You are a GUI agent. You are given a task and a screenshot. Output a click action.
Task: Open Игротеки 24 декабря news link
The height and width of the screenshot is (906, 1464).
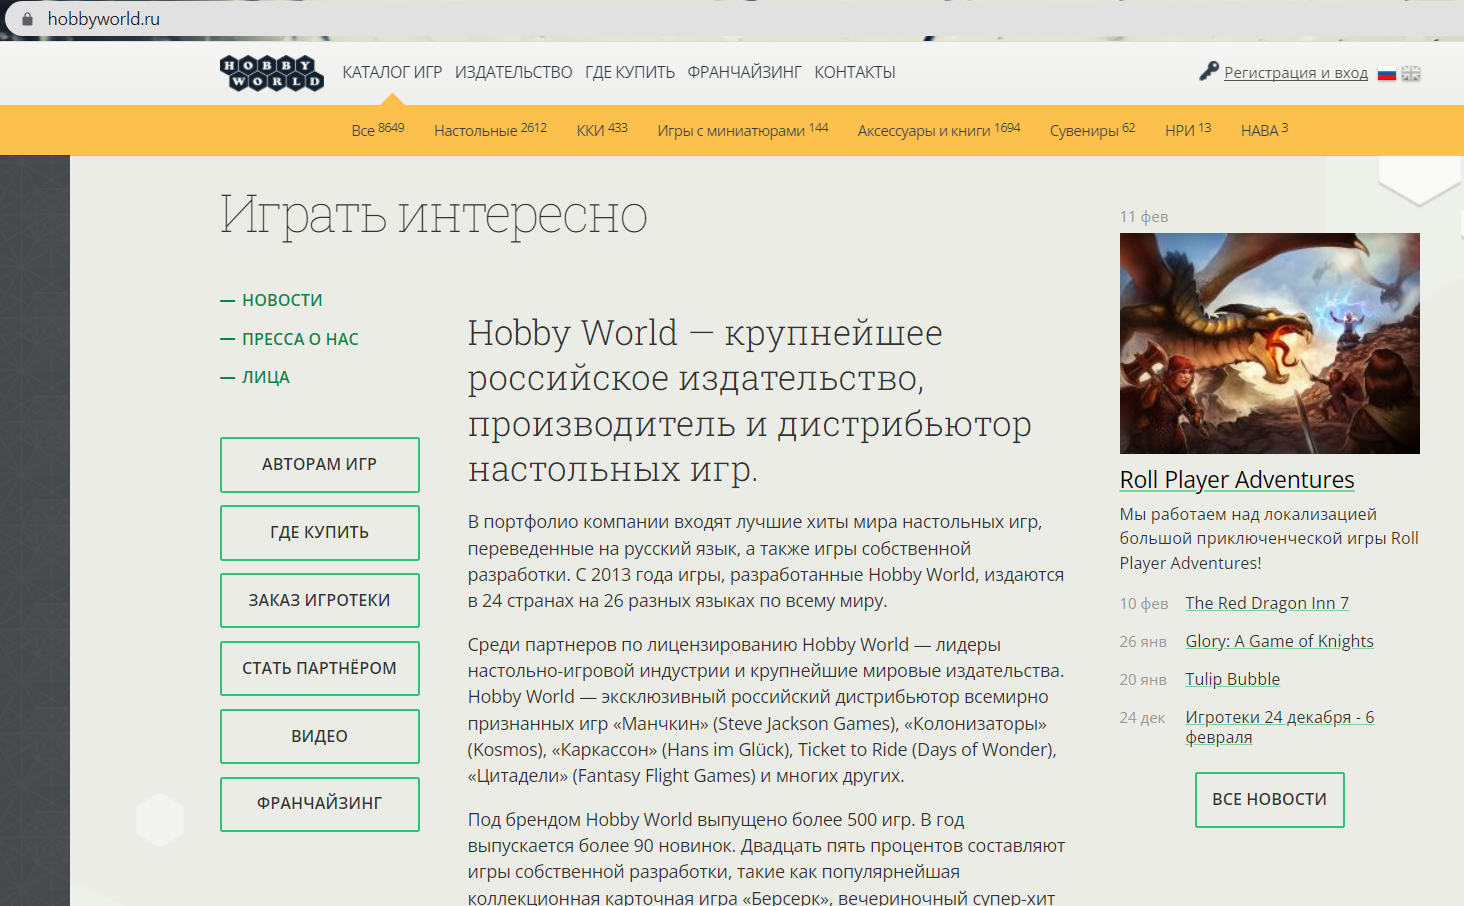1279,727
